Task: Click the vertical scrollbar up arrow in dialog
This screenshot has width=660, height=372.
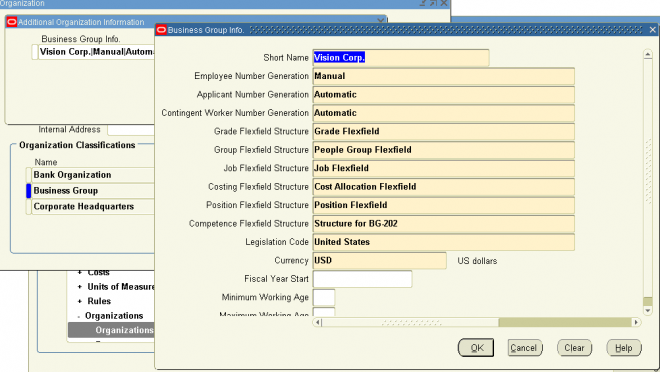Action: 648,55
